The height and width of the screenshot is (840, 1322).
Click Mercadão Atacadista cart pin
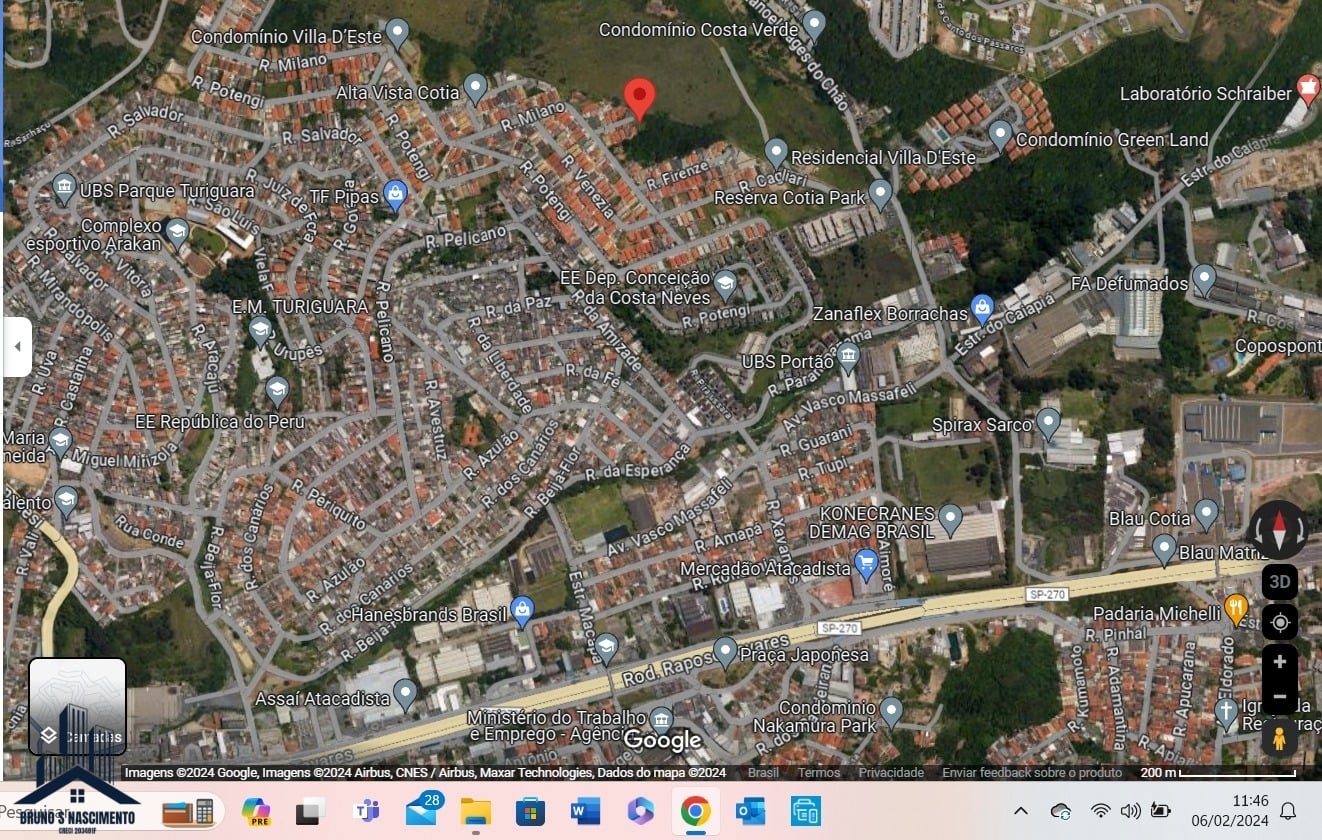tap(866, 564)
